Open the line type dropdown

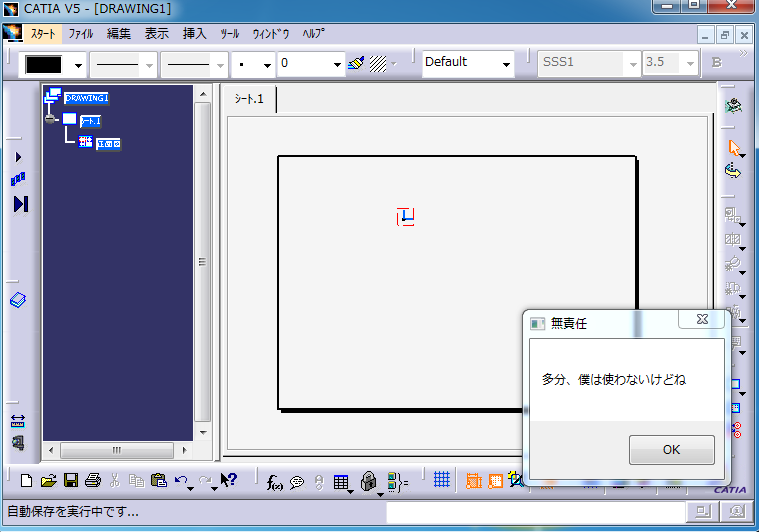click(220, 65)
